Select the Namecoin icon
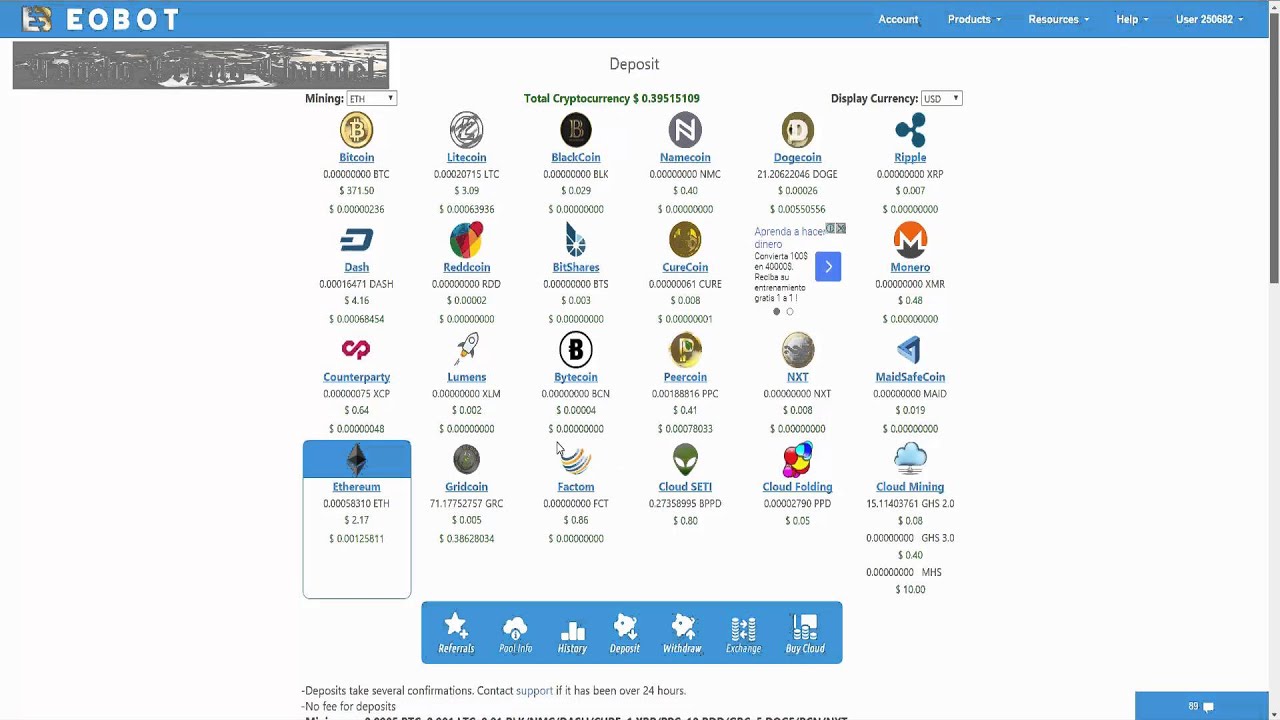1280x720 pixels. point(685,130)
